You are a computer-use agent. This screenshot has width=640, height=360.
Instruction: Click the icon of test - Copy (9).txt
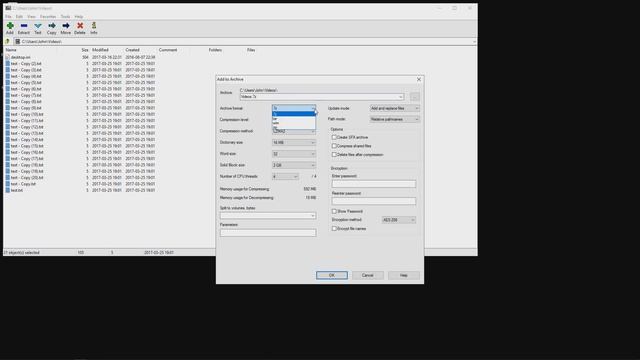[x=7, y=108]
